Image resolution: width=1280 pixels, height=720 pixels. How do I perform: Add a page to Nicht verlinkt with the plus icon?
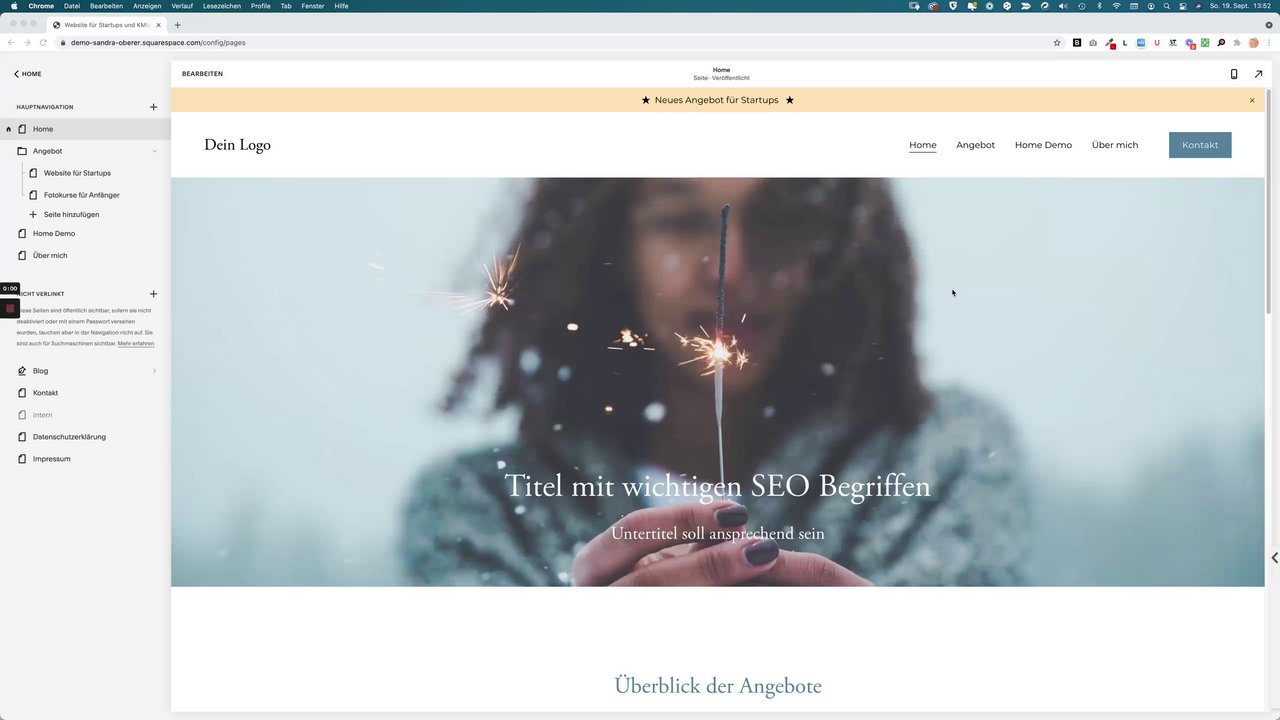pos(153,294)
